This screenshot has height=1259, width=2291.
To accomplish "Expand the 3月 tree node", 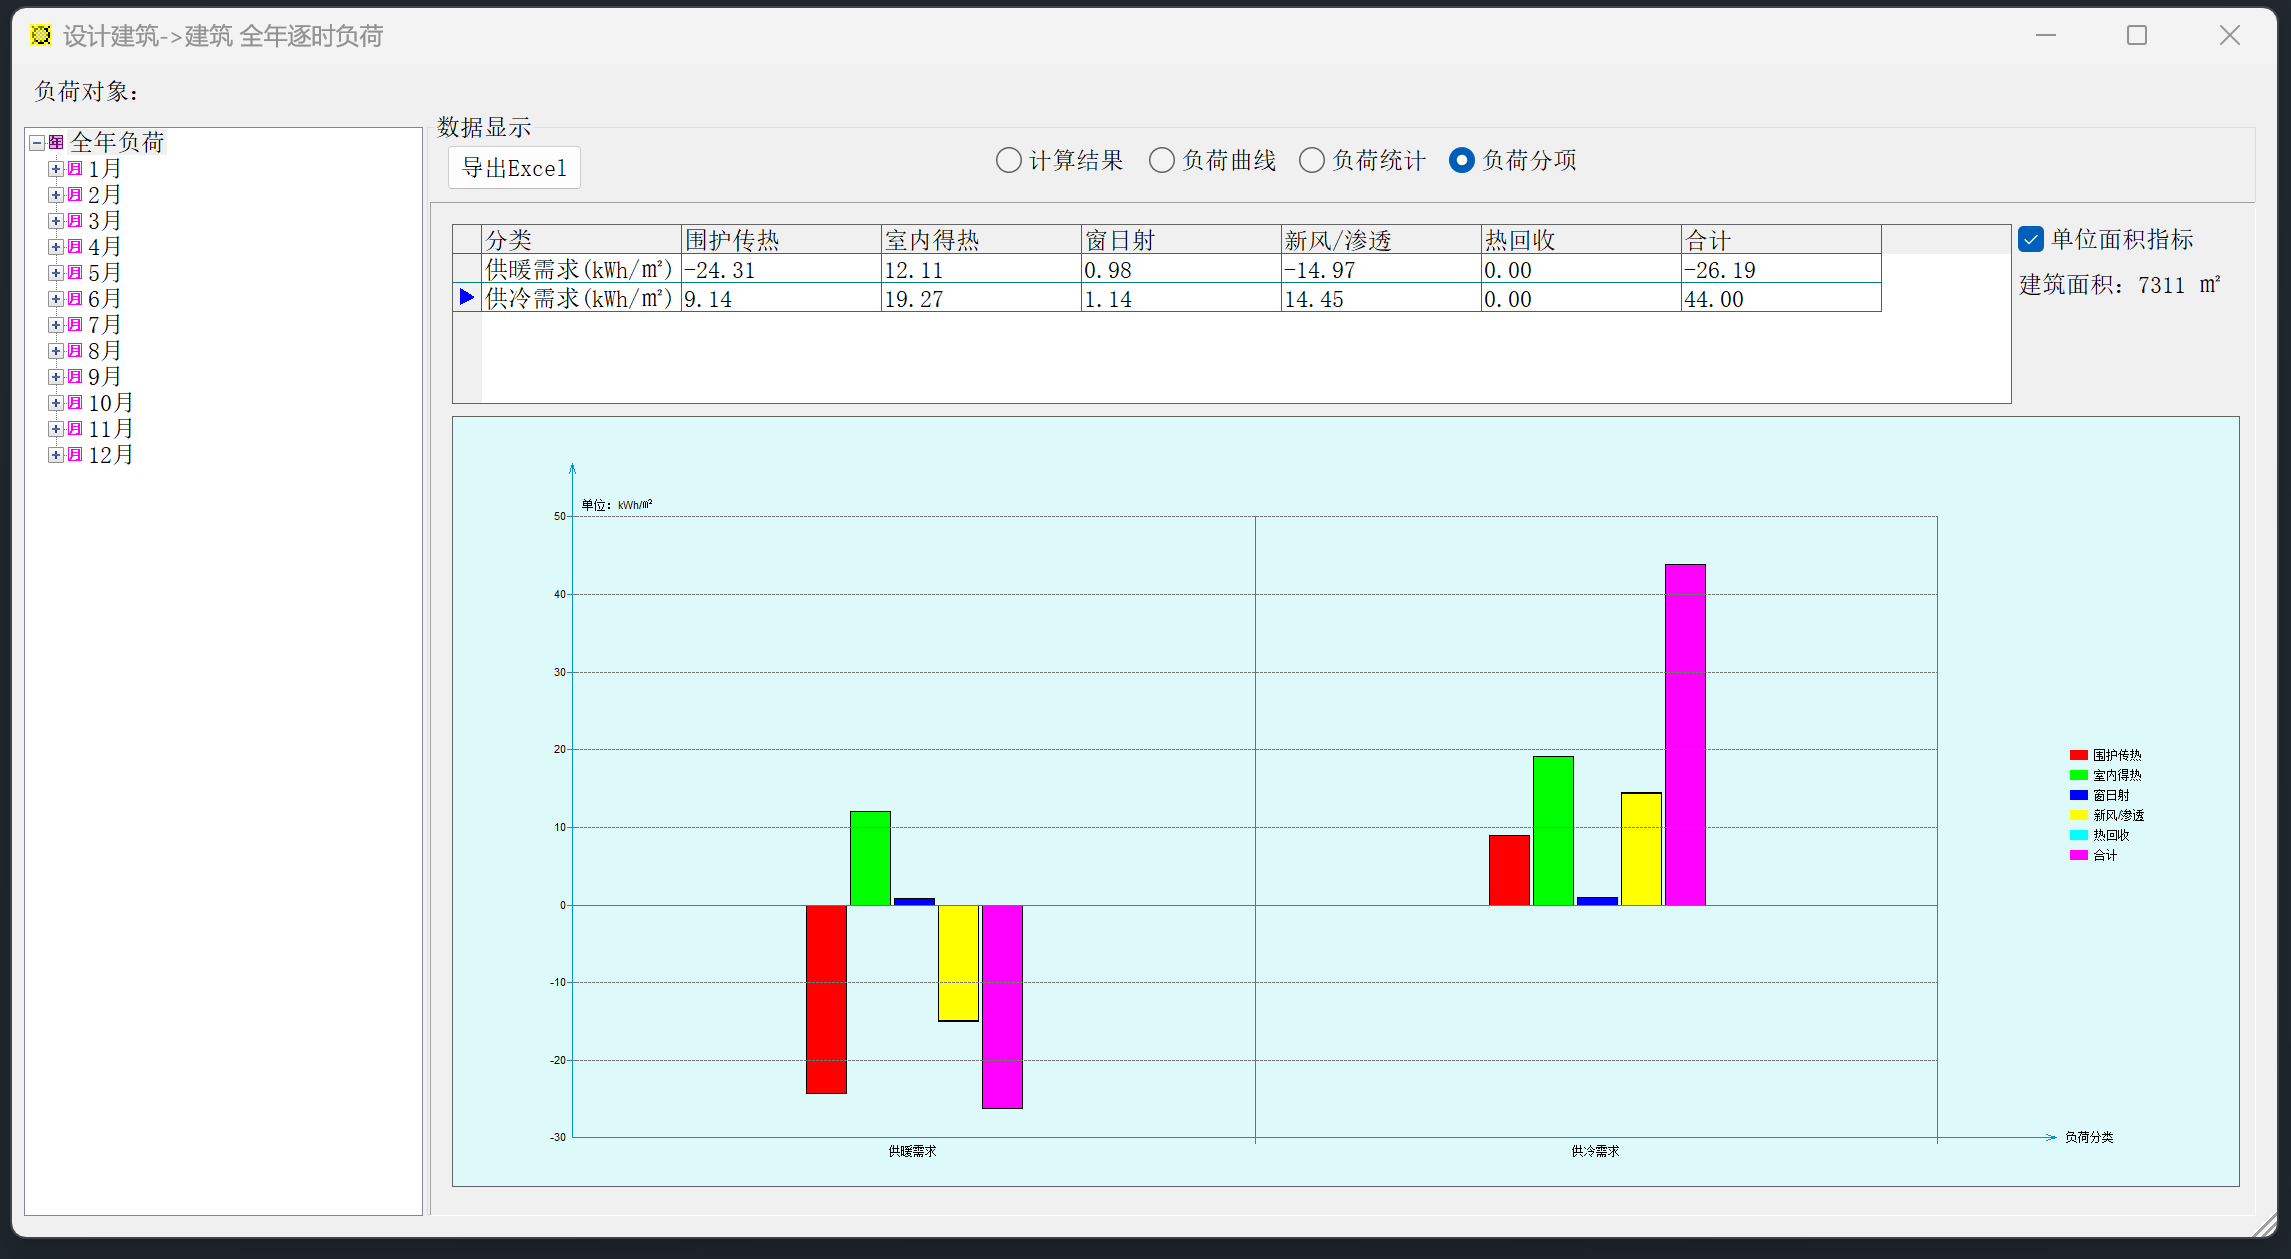I will coord(56,221).
